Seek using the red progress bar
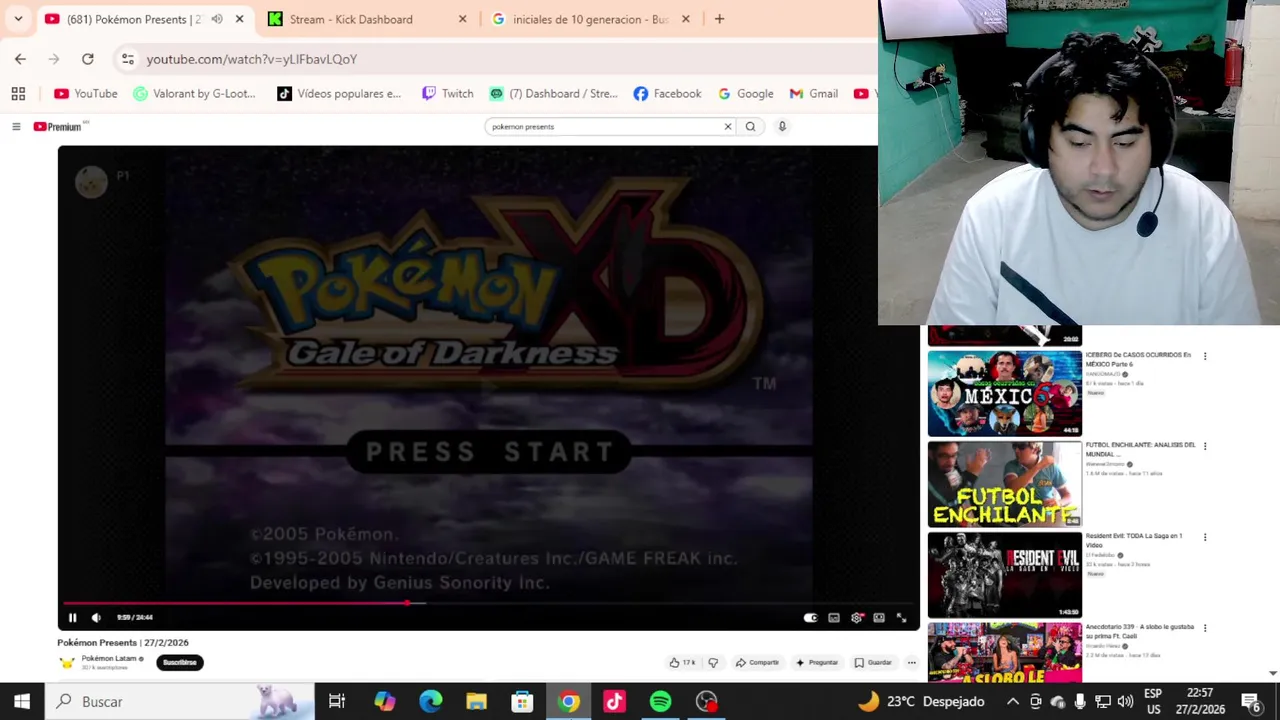Image resolution: width=1280 pixels, height=720 pixels. click(488, 603)
